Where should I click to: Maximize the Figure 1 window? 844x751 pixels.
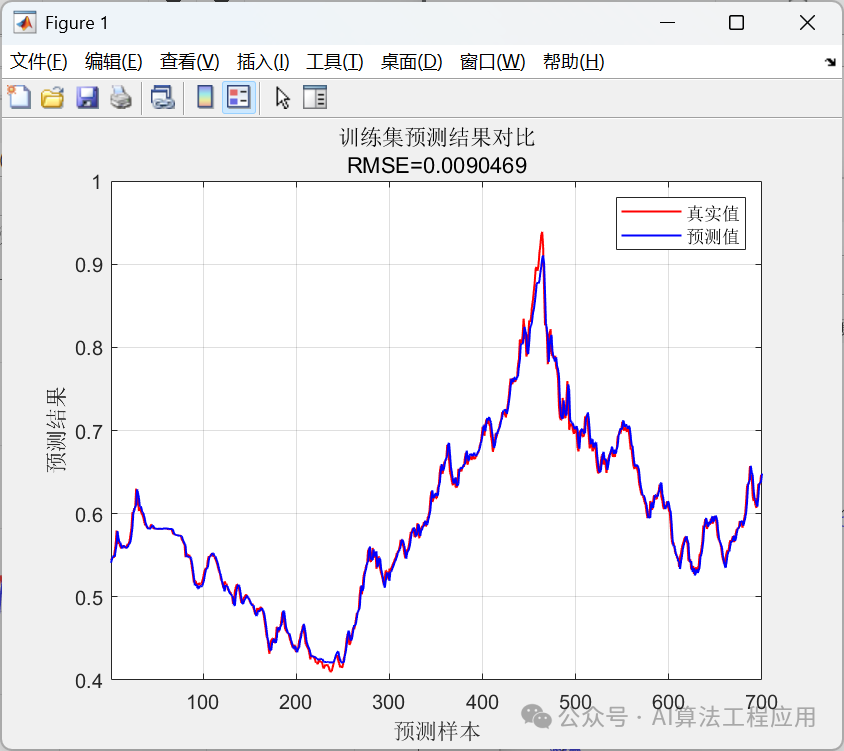pyautogui.click(x=736, y=23)
